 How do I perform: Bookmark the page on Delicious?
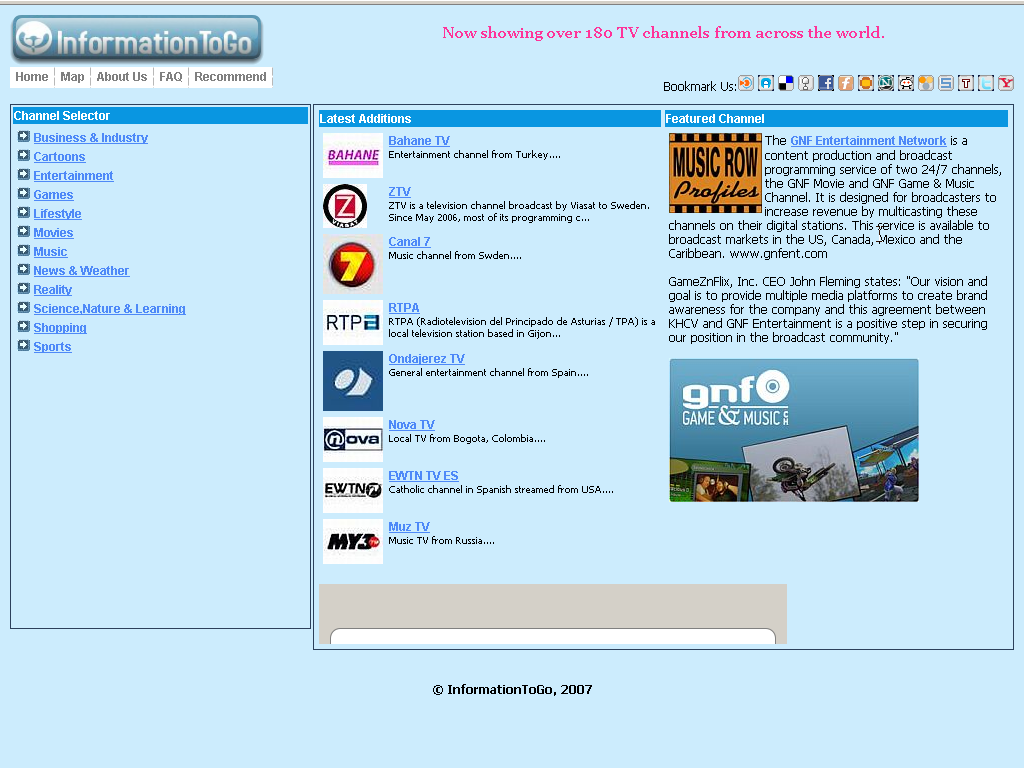point(786,83)
